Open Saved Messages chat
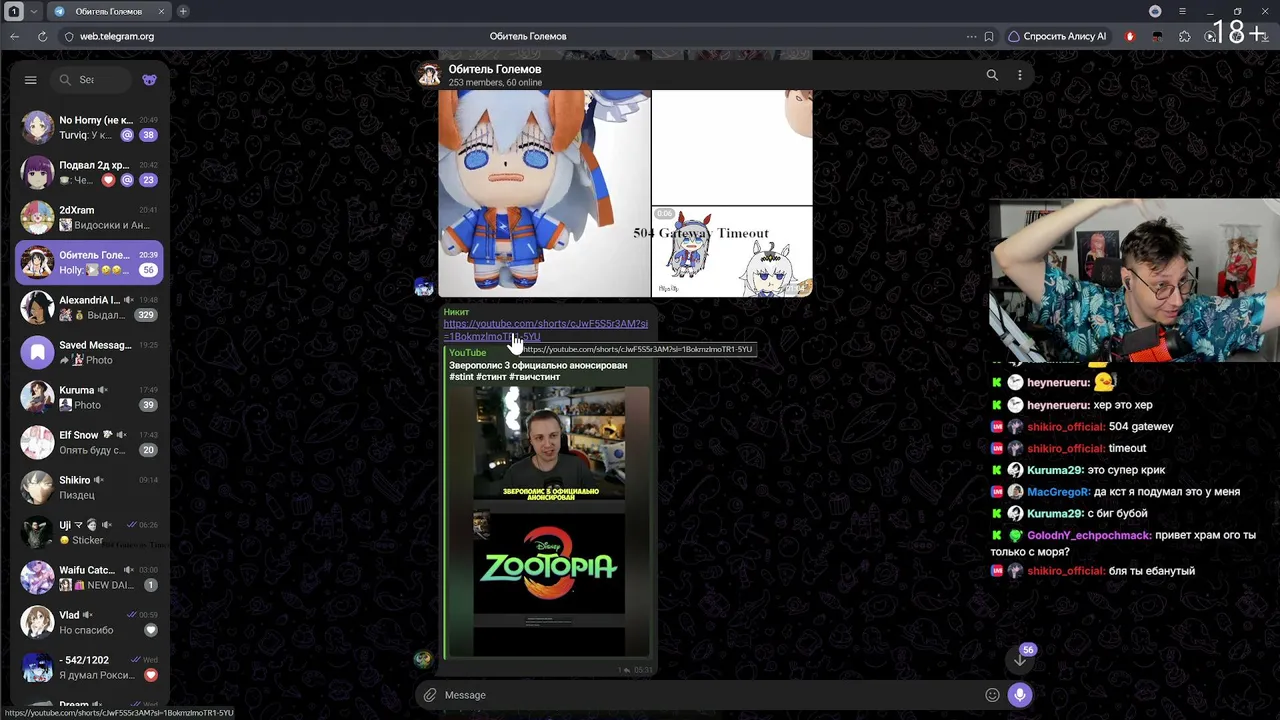This screenshot has height=720, width=1280. 90,352
